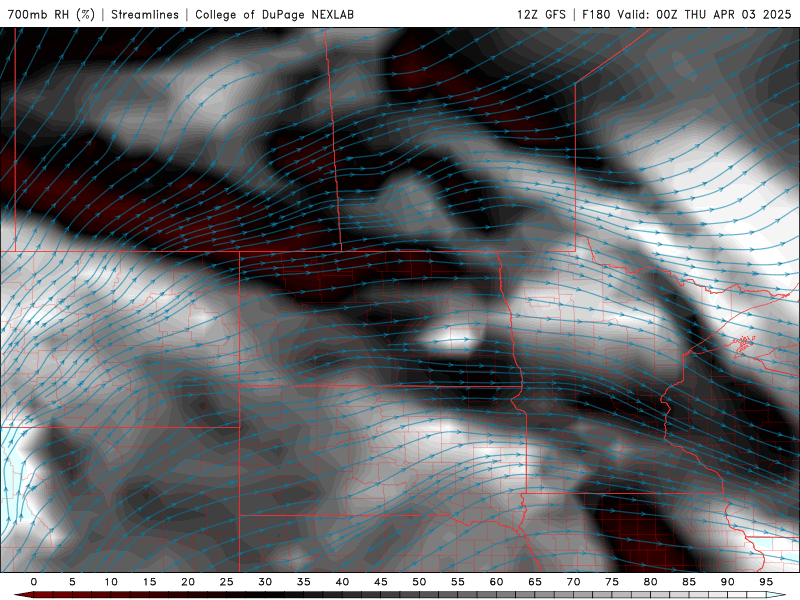The height and width of the screenshot is (600, 800).
Task: Click the colorbar label "40"
Action: coord(342,582)
